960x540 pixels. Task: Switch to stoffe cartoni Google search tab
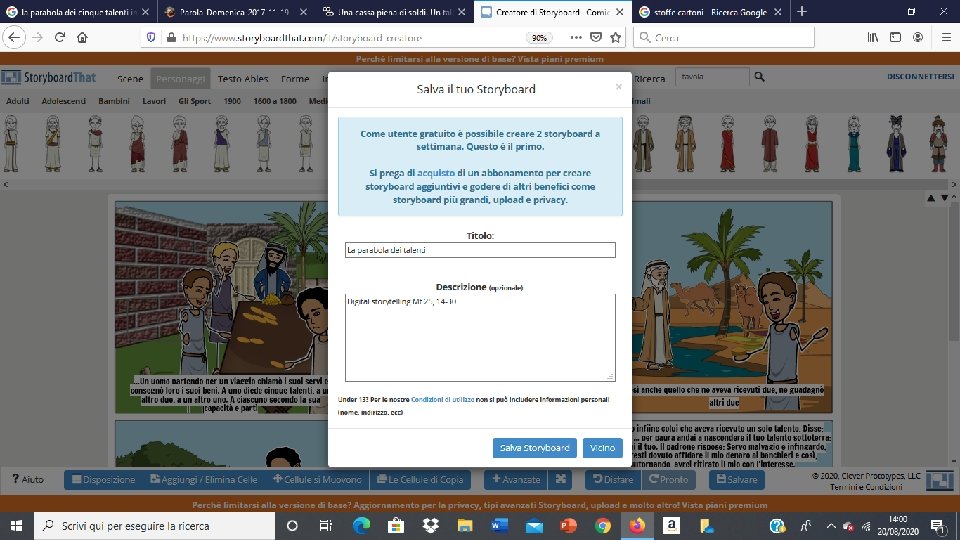[x=710, y=12]
